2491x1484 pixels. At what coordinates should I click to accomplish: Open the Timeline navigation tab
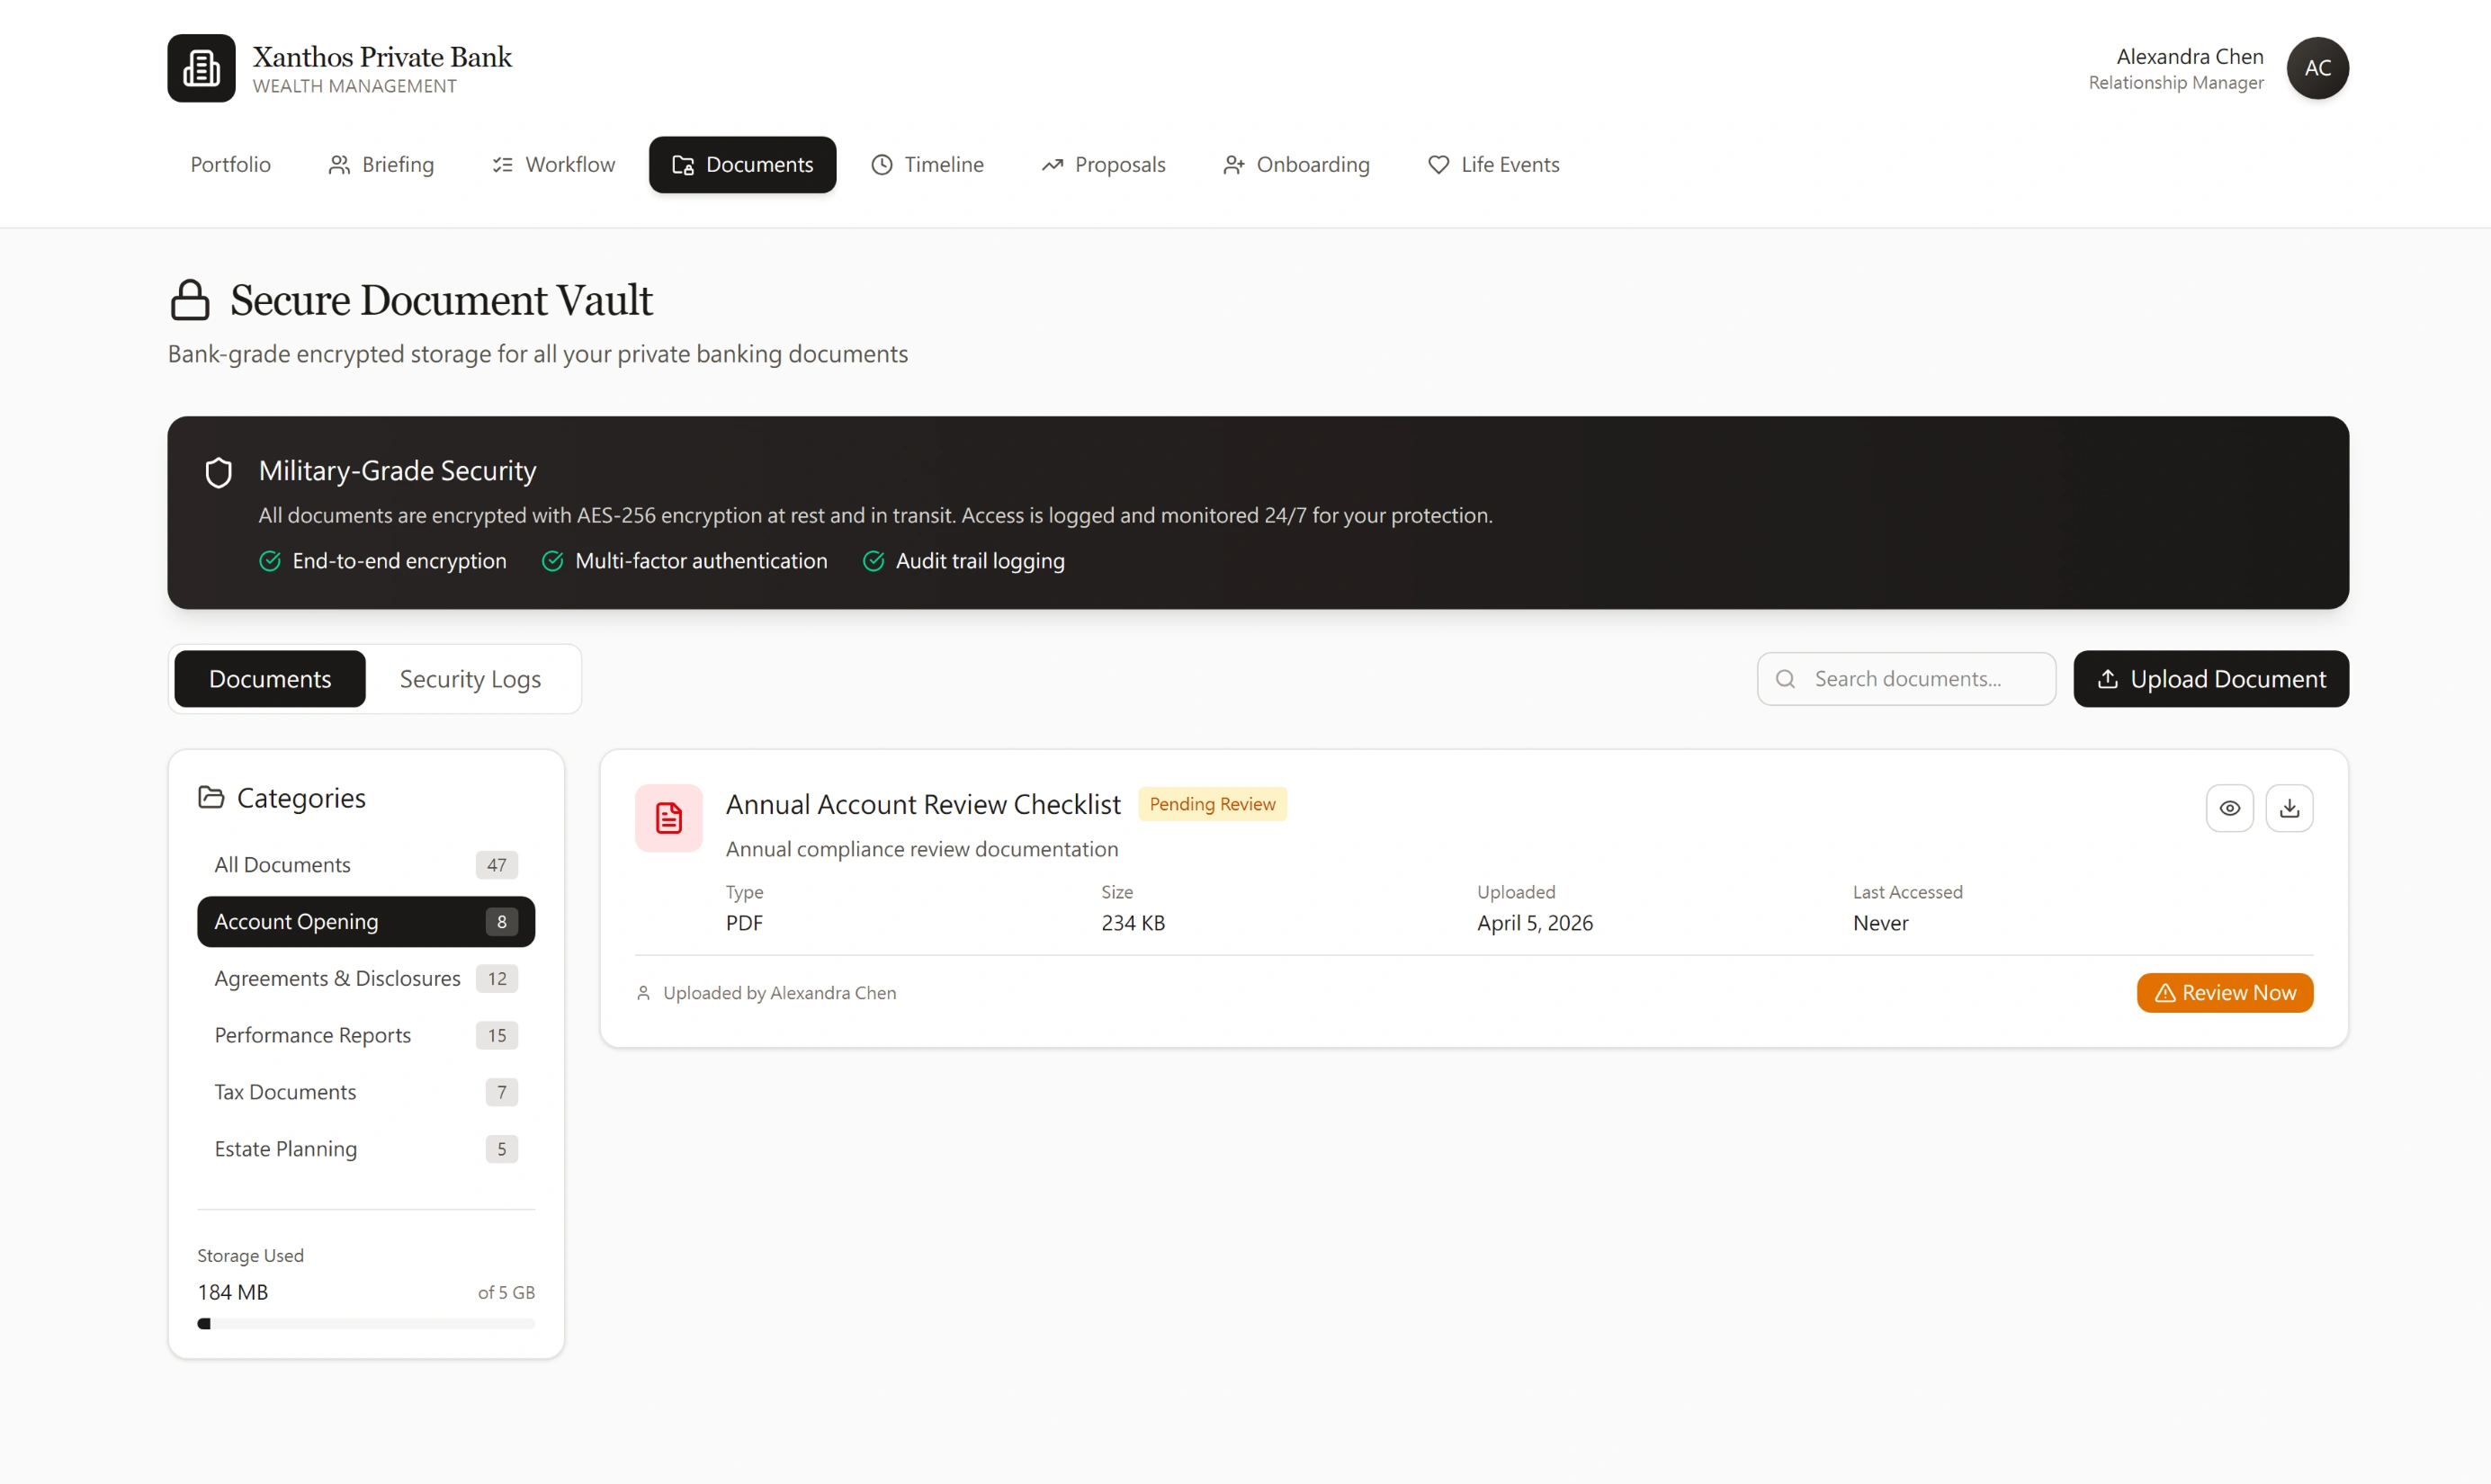pos(927,165)
